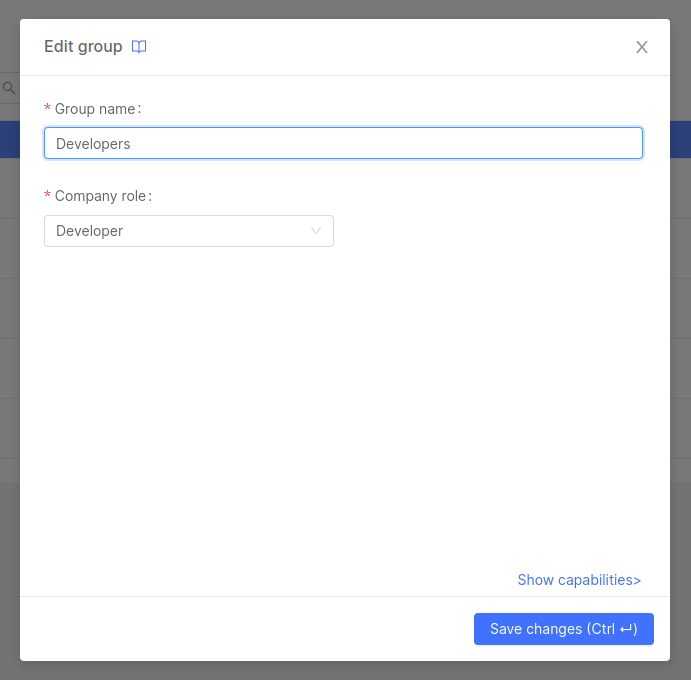The height and width of the screenshot is (680, 691).
Task: Click the red asterisk next to Company role
Action: [47, 197]
